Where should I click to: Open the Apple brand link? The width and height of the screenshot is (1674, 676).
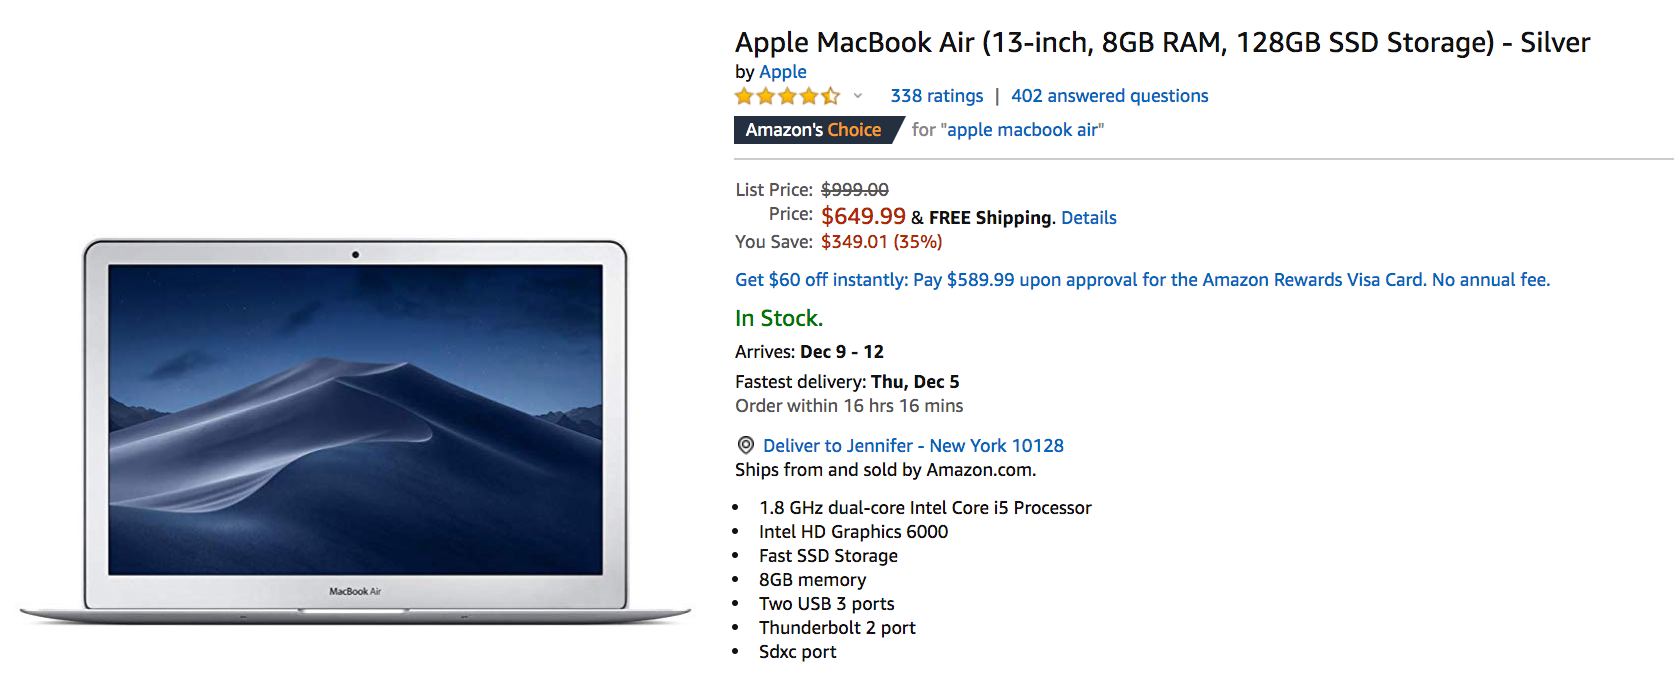[x=783, y=72]
